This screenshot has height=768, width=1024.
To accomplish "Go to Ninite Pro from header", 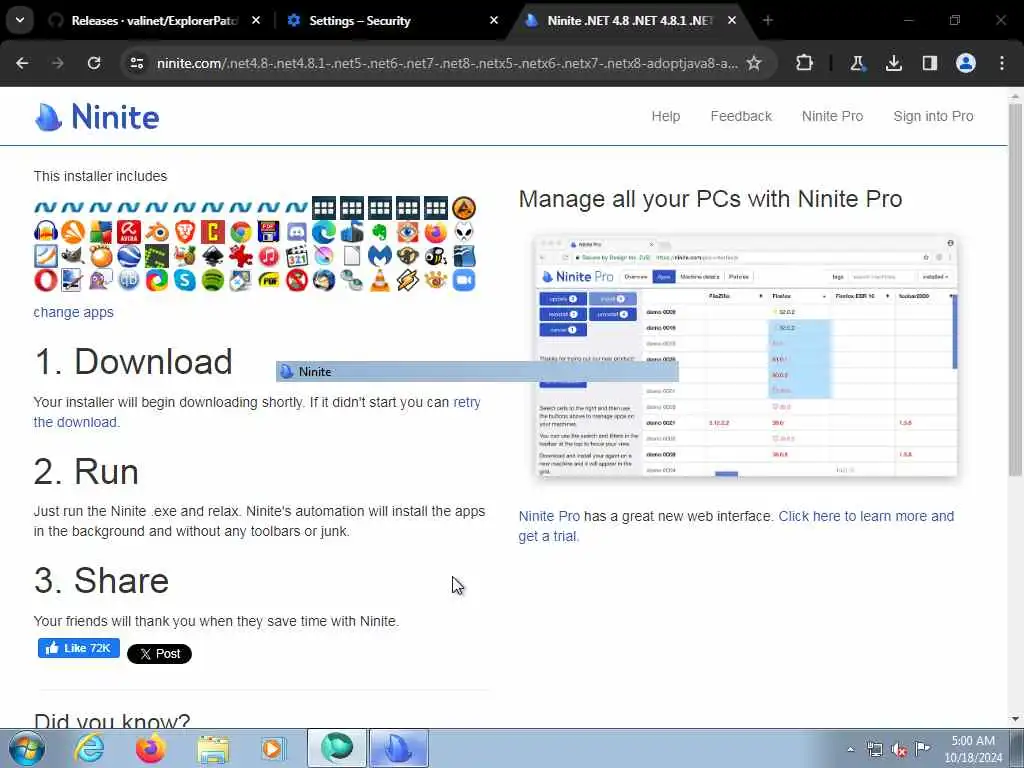I will [x=832, y=116].
